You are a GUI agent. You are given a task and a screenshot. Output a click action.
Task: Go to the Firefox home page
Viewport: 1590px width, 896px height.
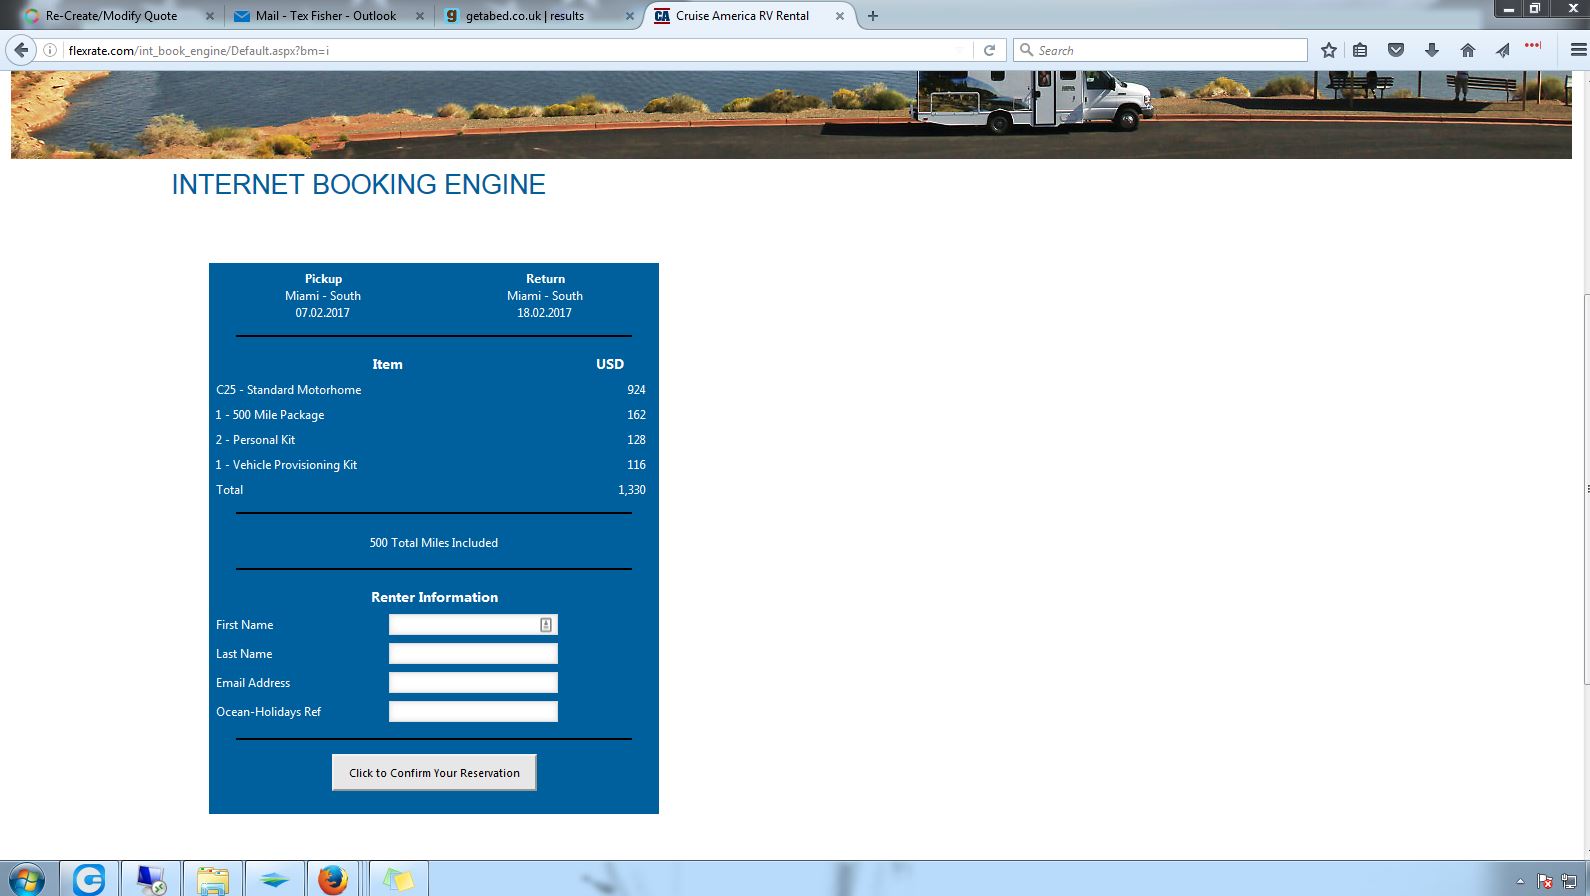coord(1468,50)
